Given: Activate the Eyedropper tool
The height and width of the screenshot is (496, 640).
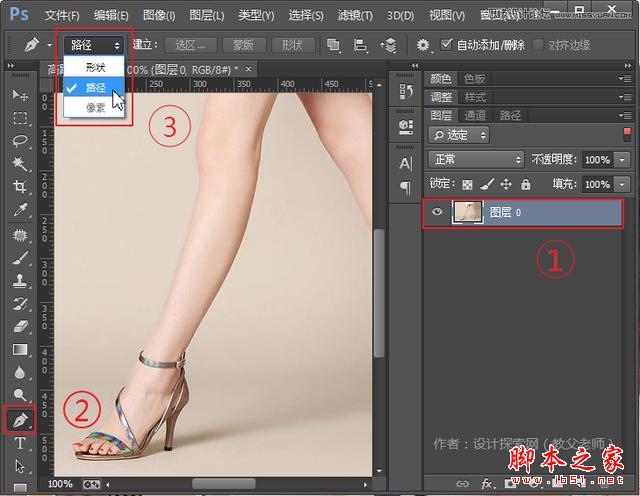Looking at the screenshot, I should [x=19, y=210].
